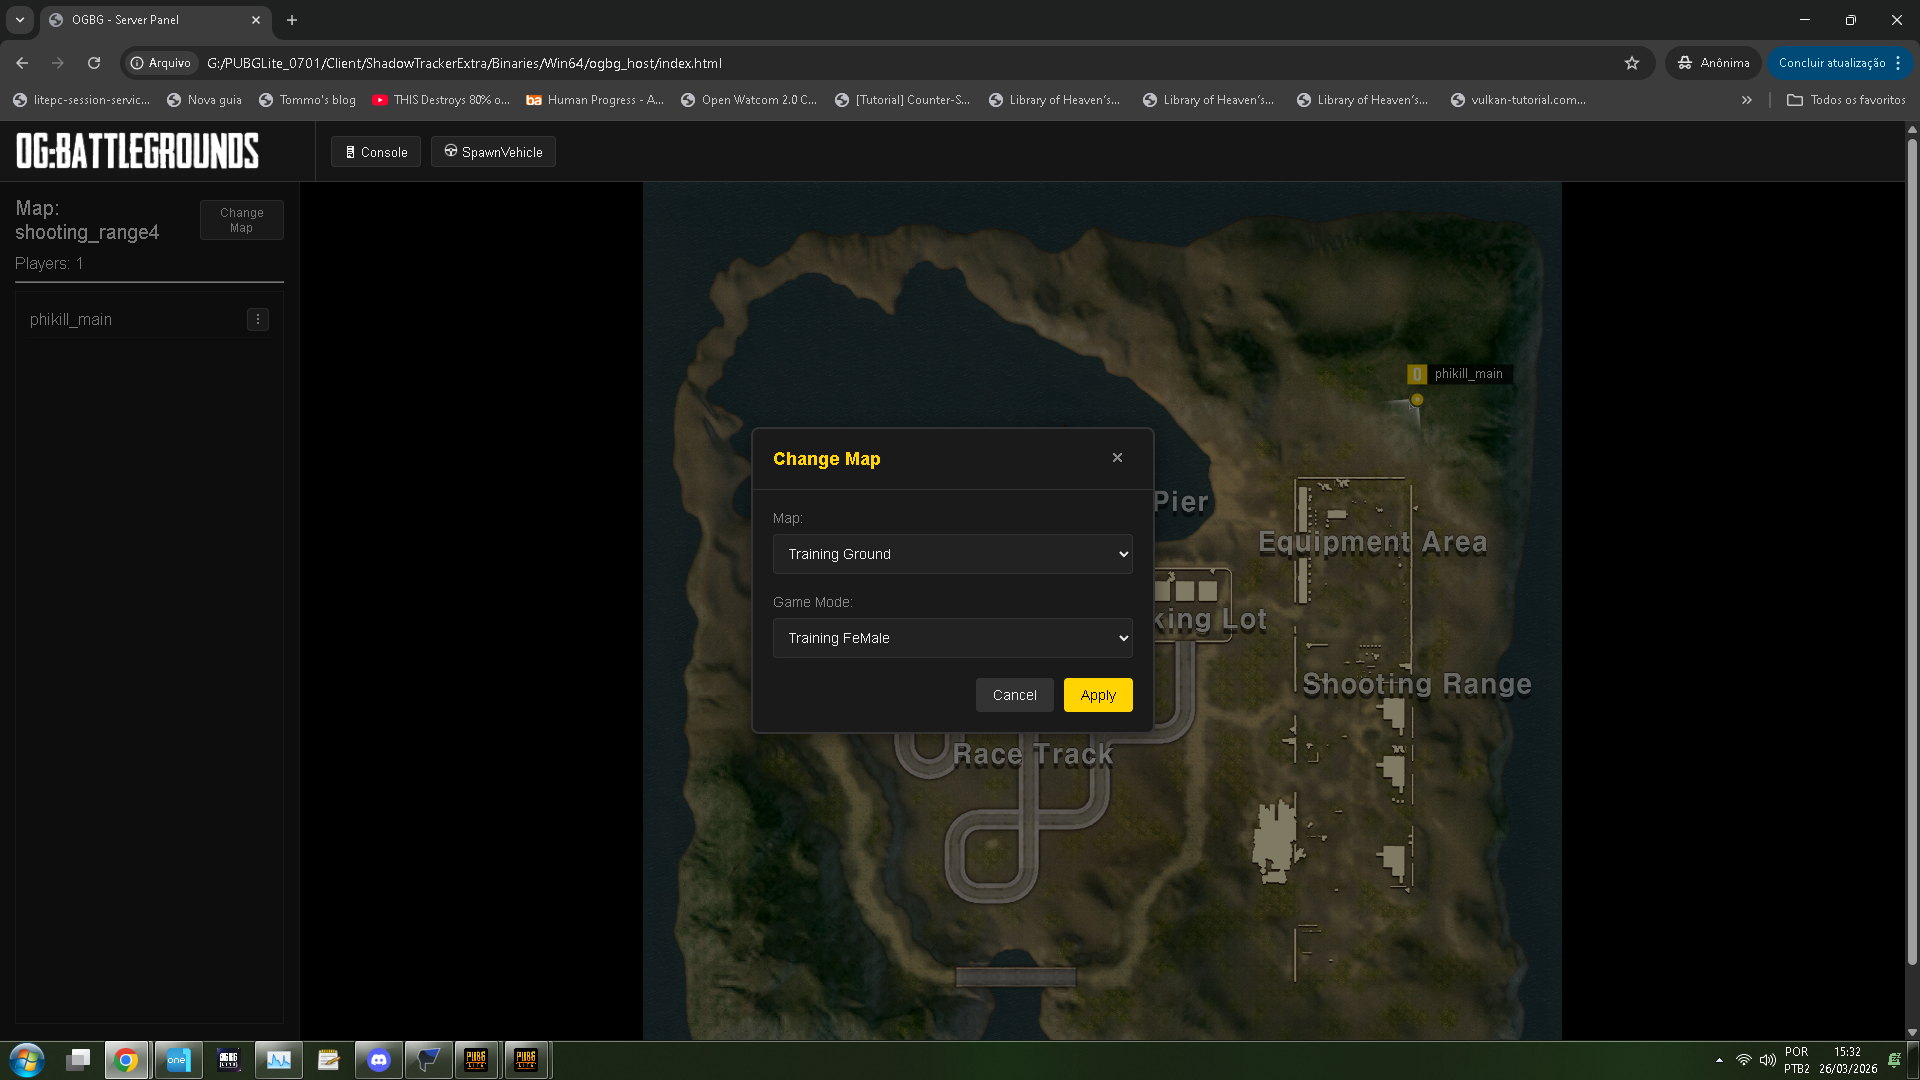
Task: Open the [Tutorial] Counter-S... bookmark
Action: coord(903,100)
